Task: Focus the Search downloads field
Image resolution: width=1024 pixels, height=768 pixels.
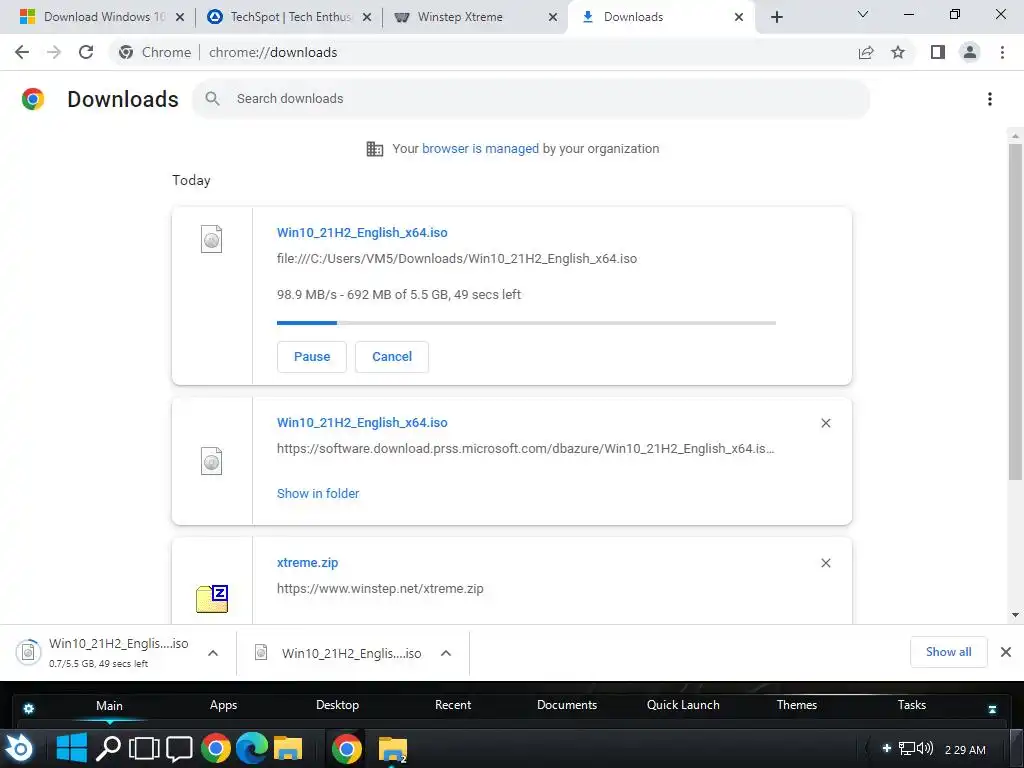Action: [x=530, y=99]
